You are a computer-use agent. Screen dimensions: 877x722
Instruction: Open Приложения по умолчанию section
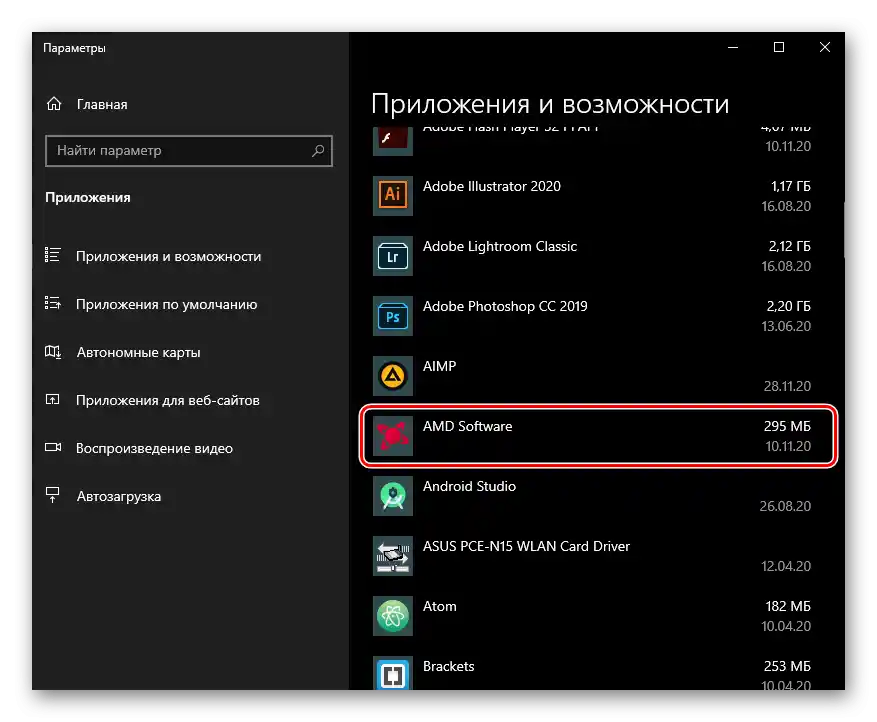(167, 304)
